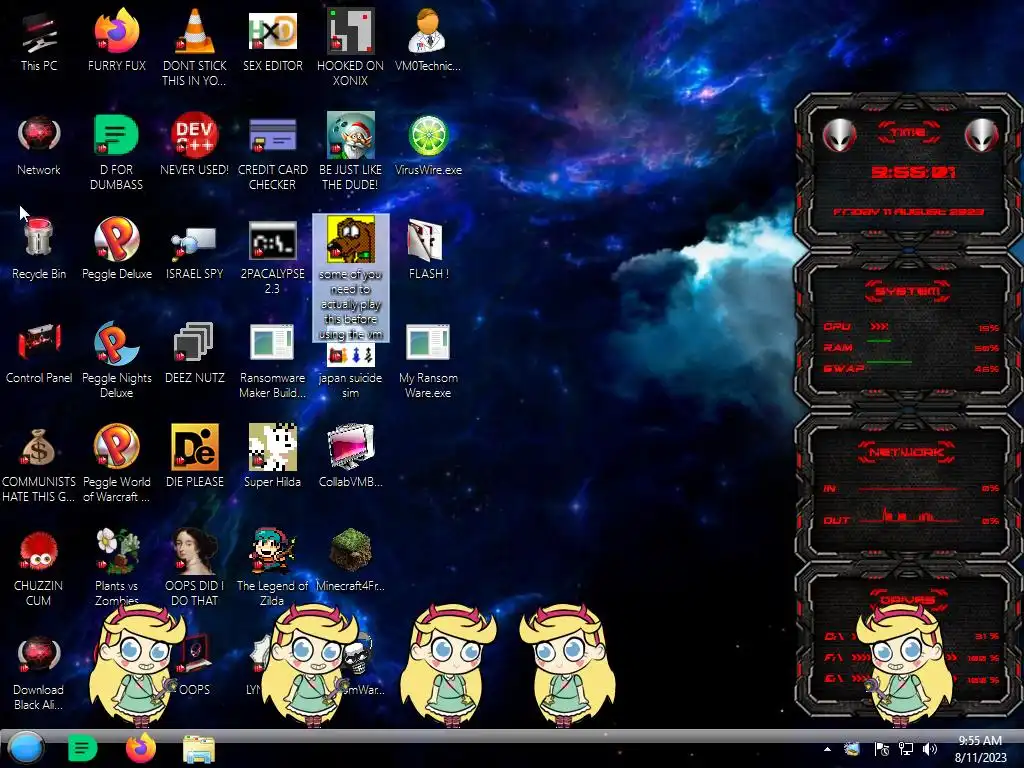Open the This PC desktop icon
The image size is (1024, 768).
pyautogui.click(x=39, y=41)
